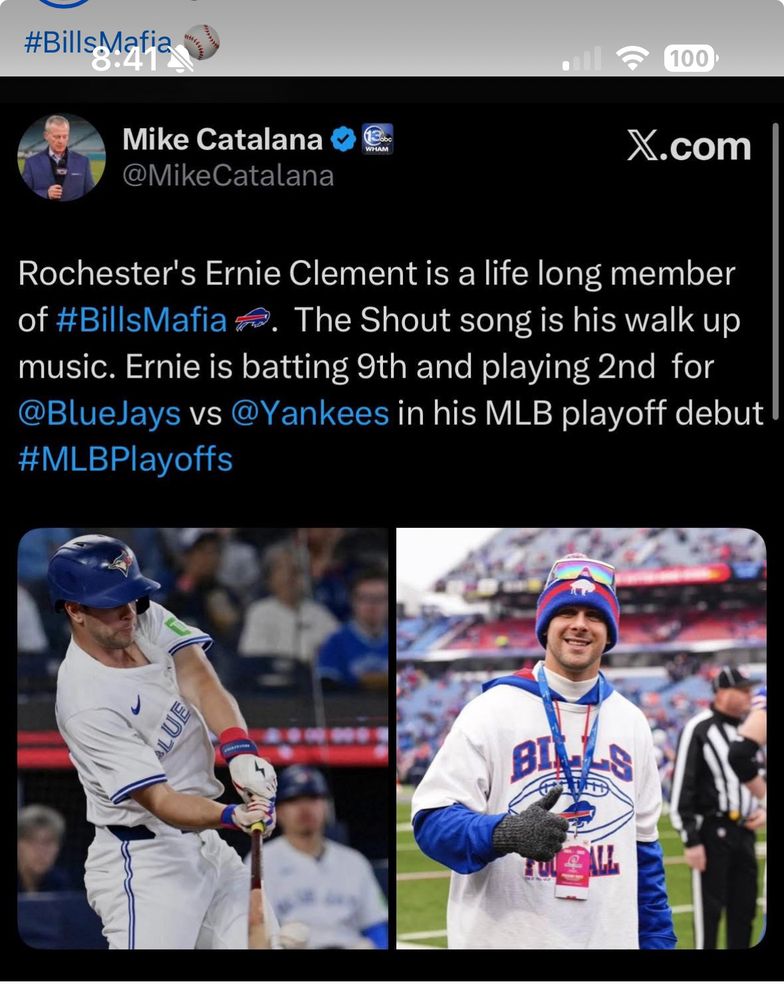Tap the silent mode bell icon
The height and width of the screenshot is (1000, 784).
click(181, 61)
